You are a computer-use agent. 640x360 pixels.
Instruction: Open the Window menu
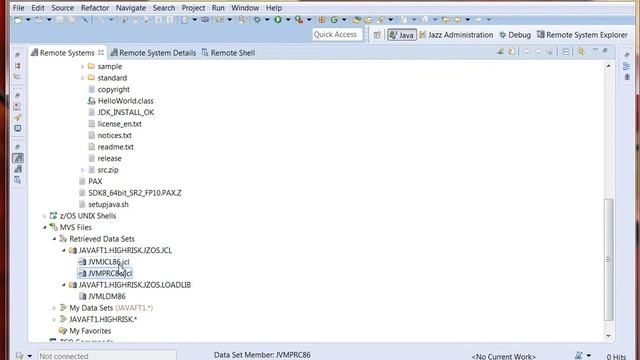click(245, 8)
